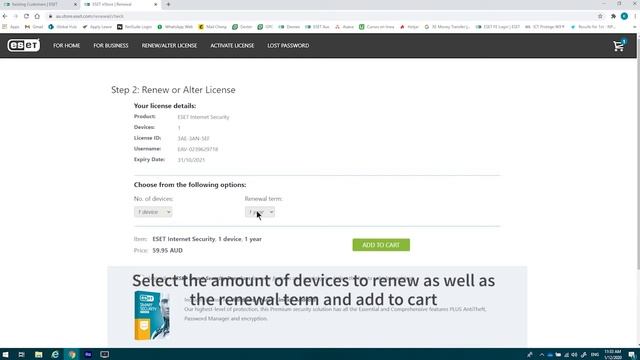Go to ACTIVATE LICENSE page

[x=232, y=46]
